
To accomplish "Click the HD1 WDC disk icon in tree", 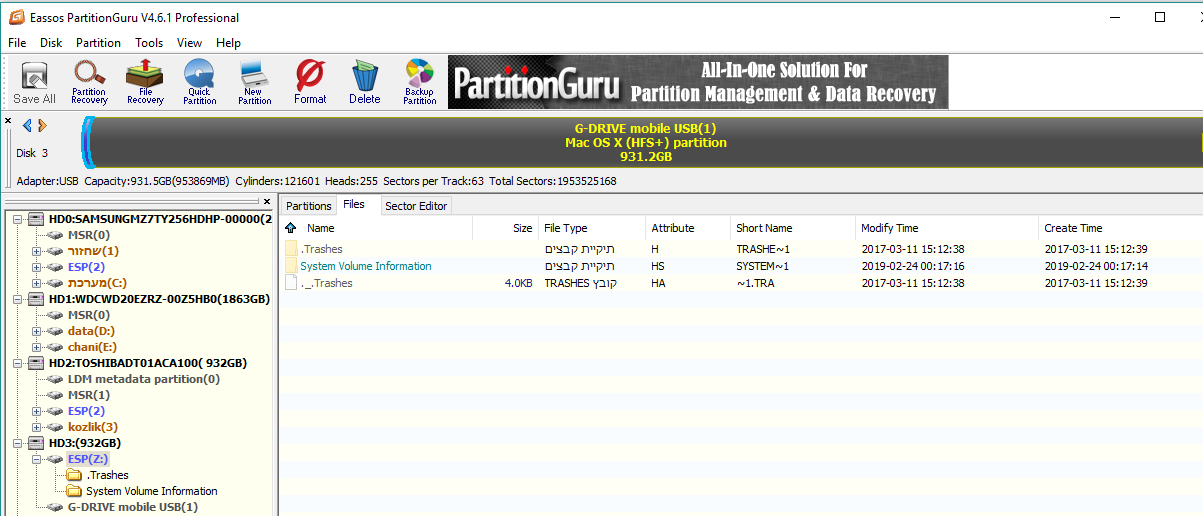I will coord(36,298).
